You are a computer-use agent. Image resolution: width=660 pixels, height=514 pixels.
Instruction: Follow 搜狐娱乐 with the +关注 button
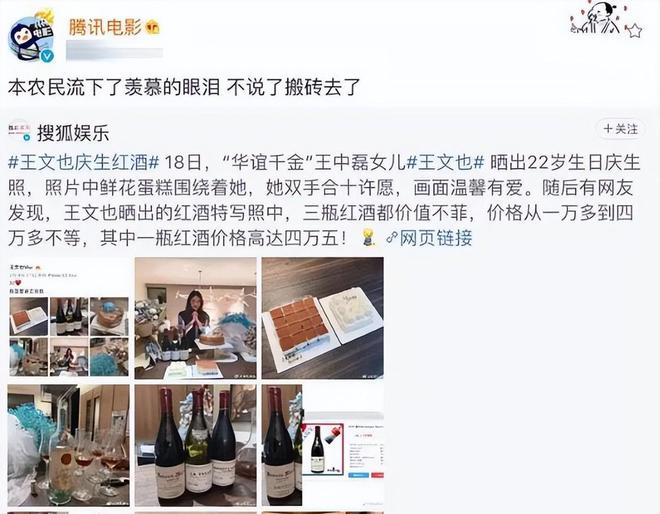pos(620,129)
